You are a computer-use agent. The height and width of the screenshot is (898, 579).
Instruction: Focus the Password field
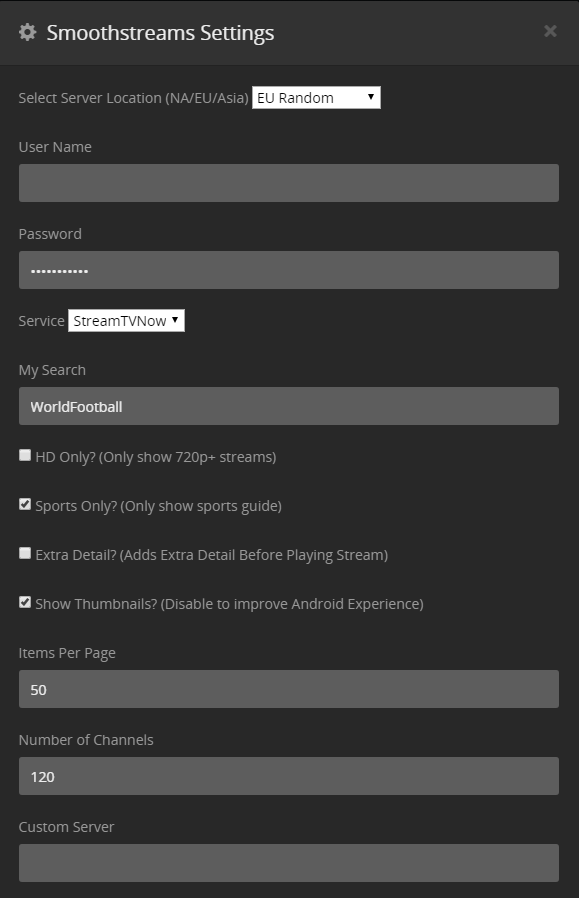point(289,270)
